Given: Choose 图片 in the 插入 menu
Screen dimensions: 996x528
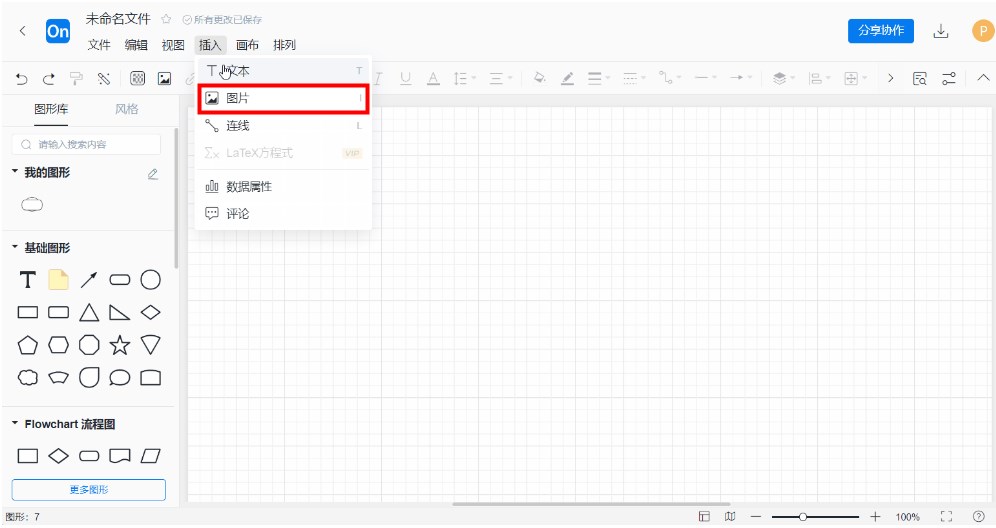Looking at the screenshot, I should [x=283, y=98].
